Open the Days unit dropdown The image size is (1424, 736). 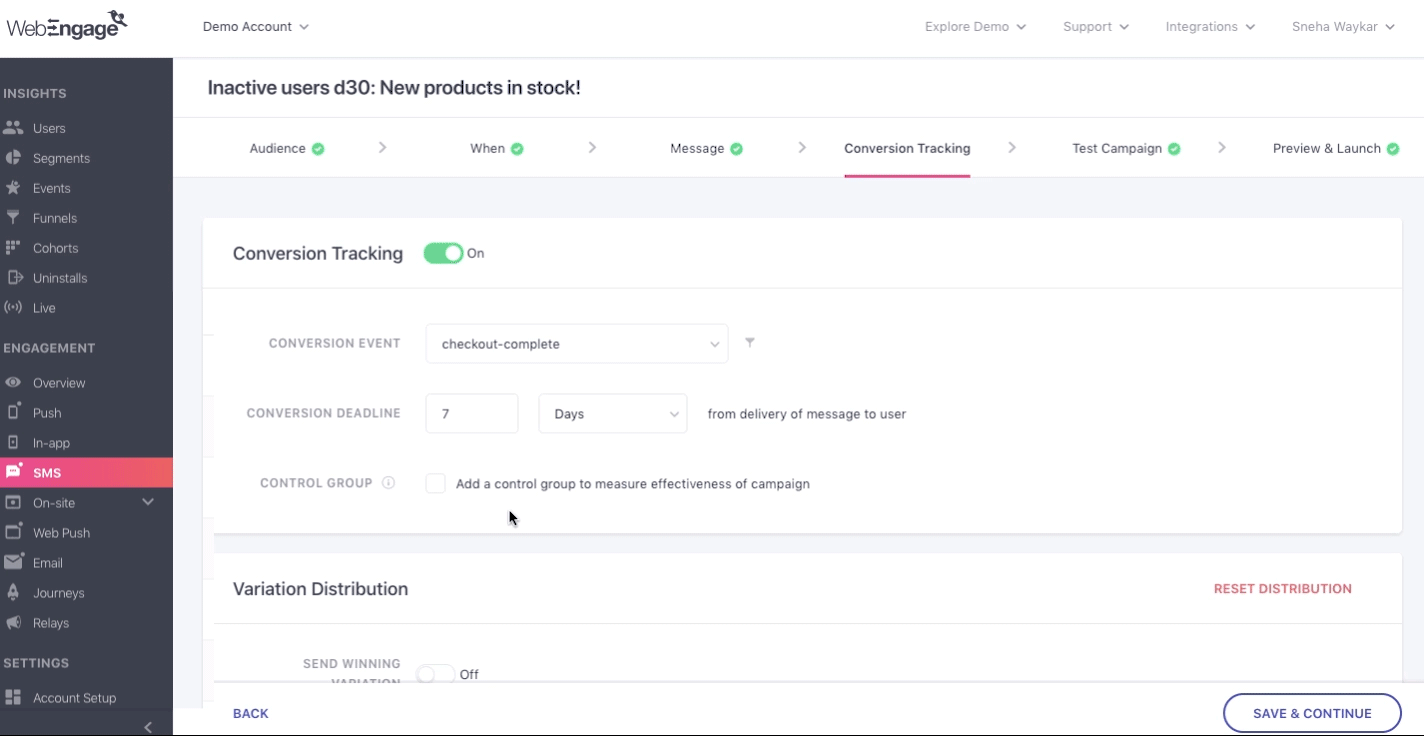click(613, 414)
